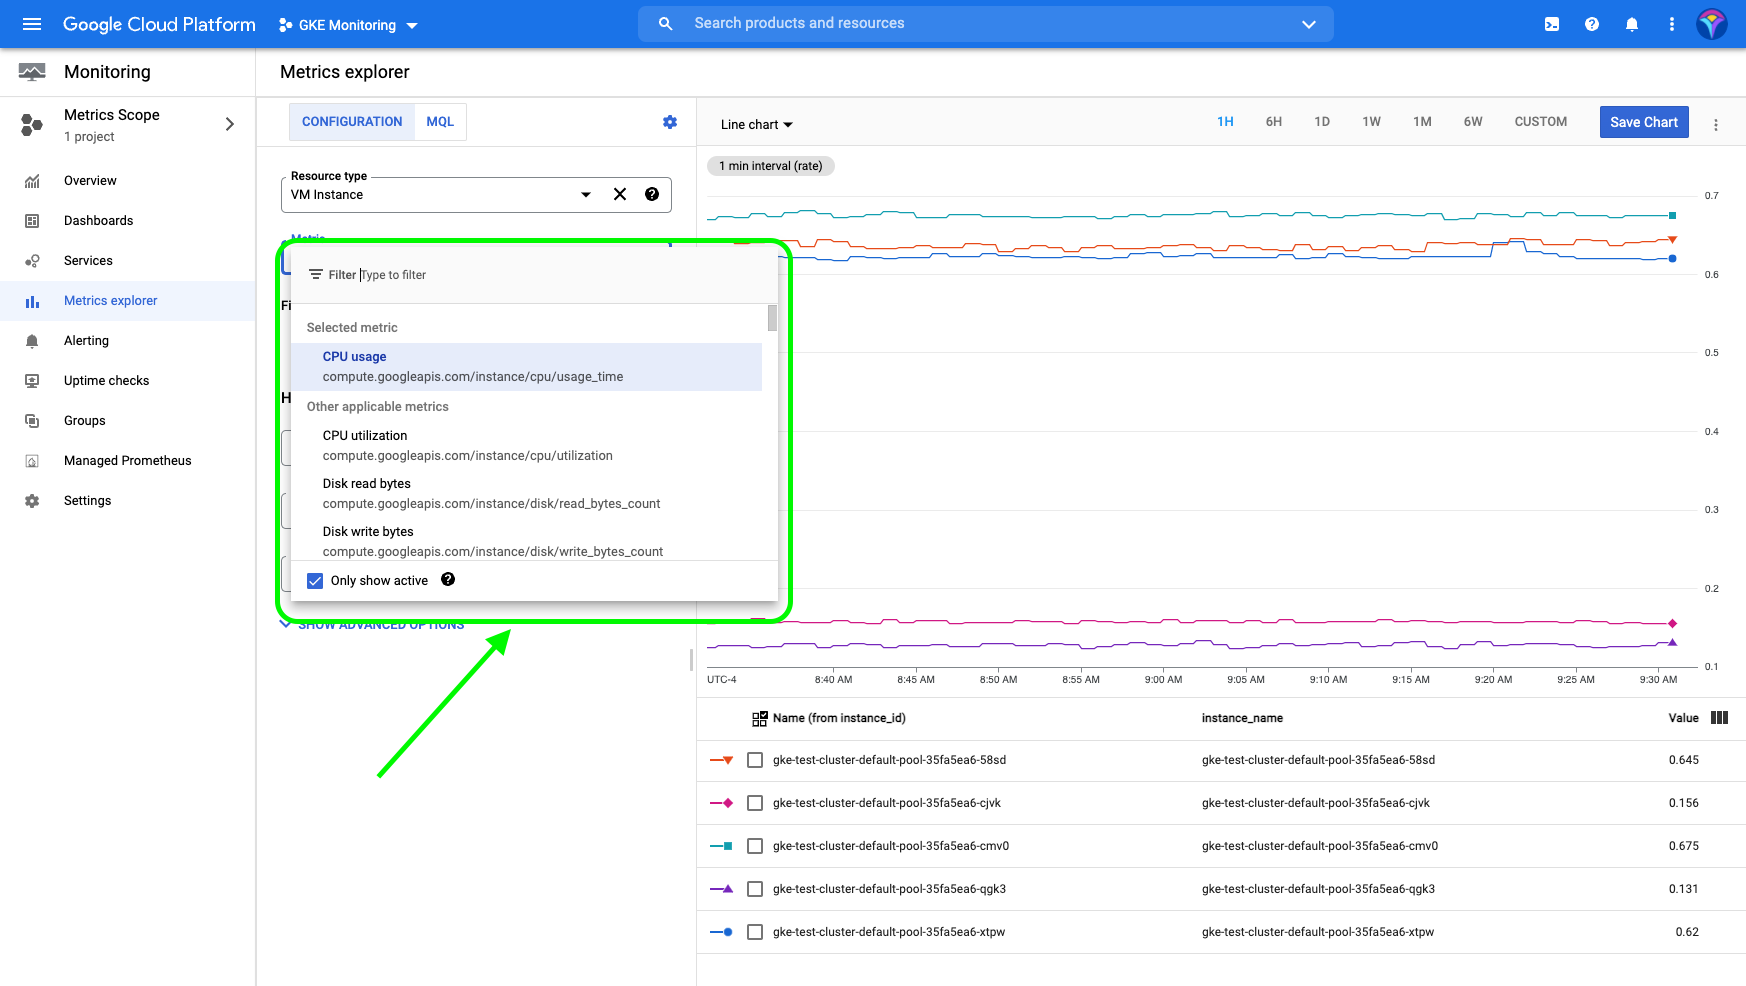Click the Metrics Scope icon
Screen dimensions: 1746x986
[32, 125]
